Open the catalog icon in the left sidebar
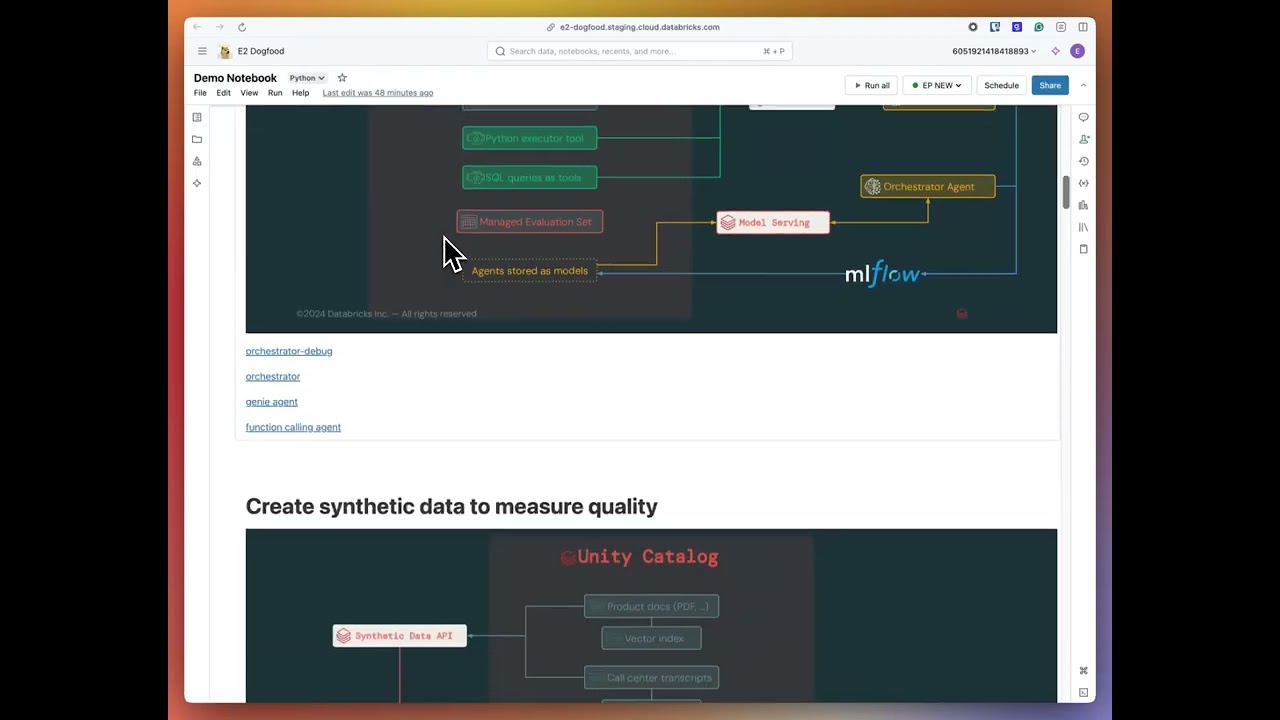 (197, 161)
